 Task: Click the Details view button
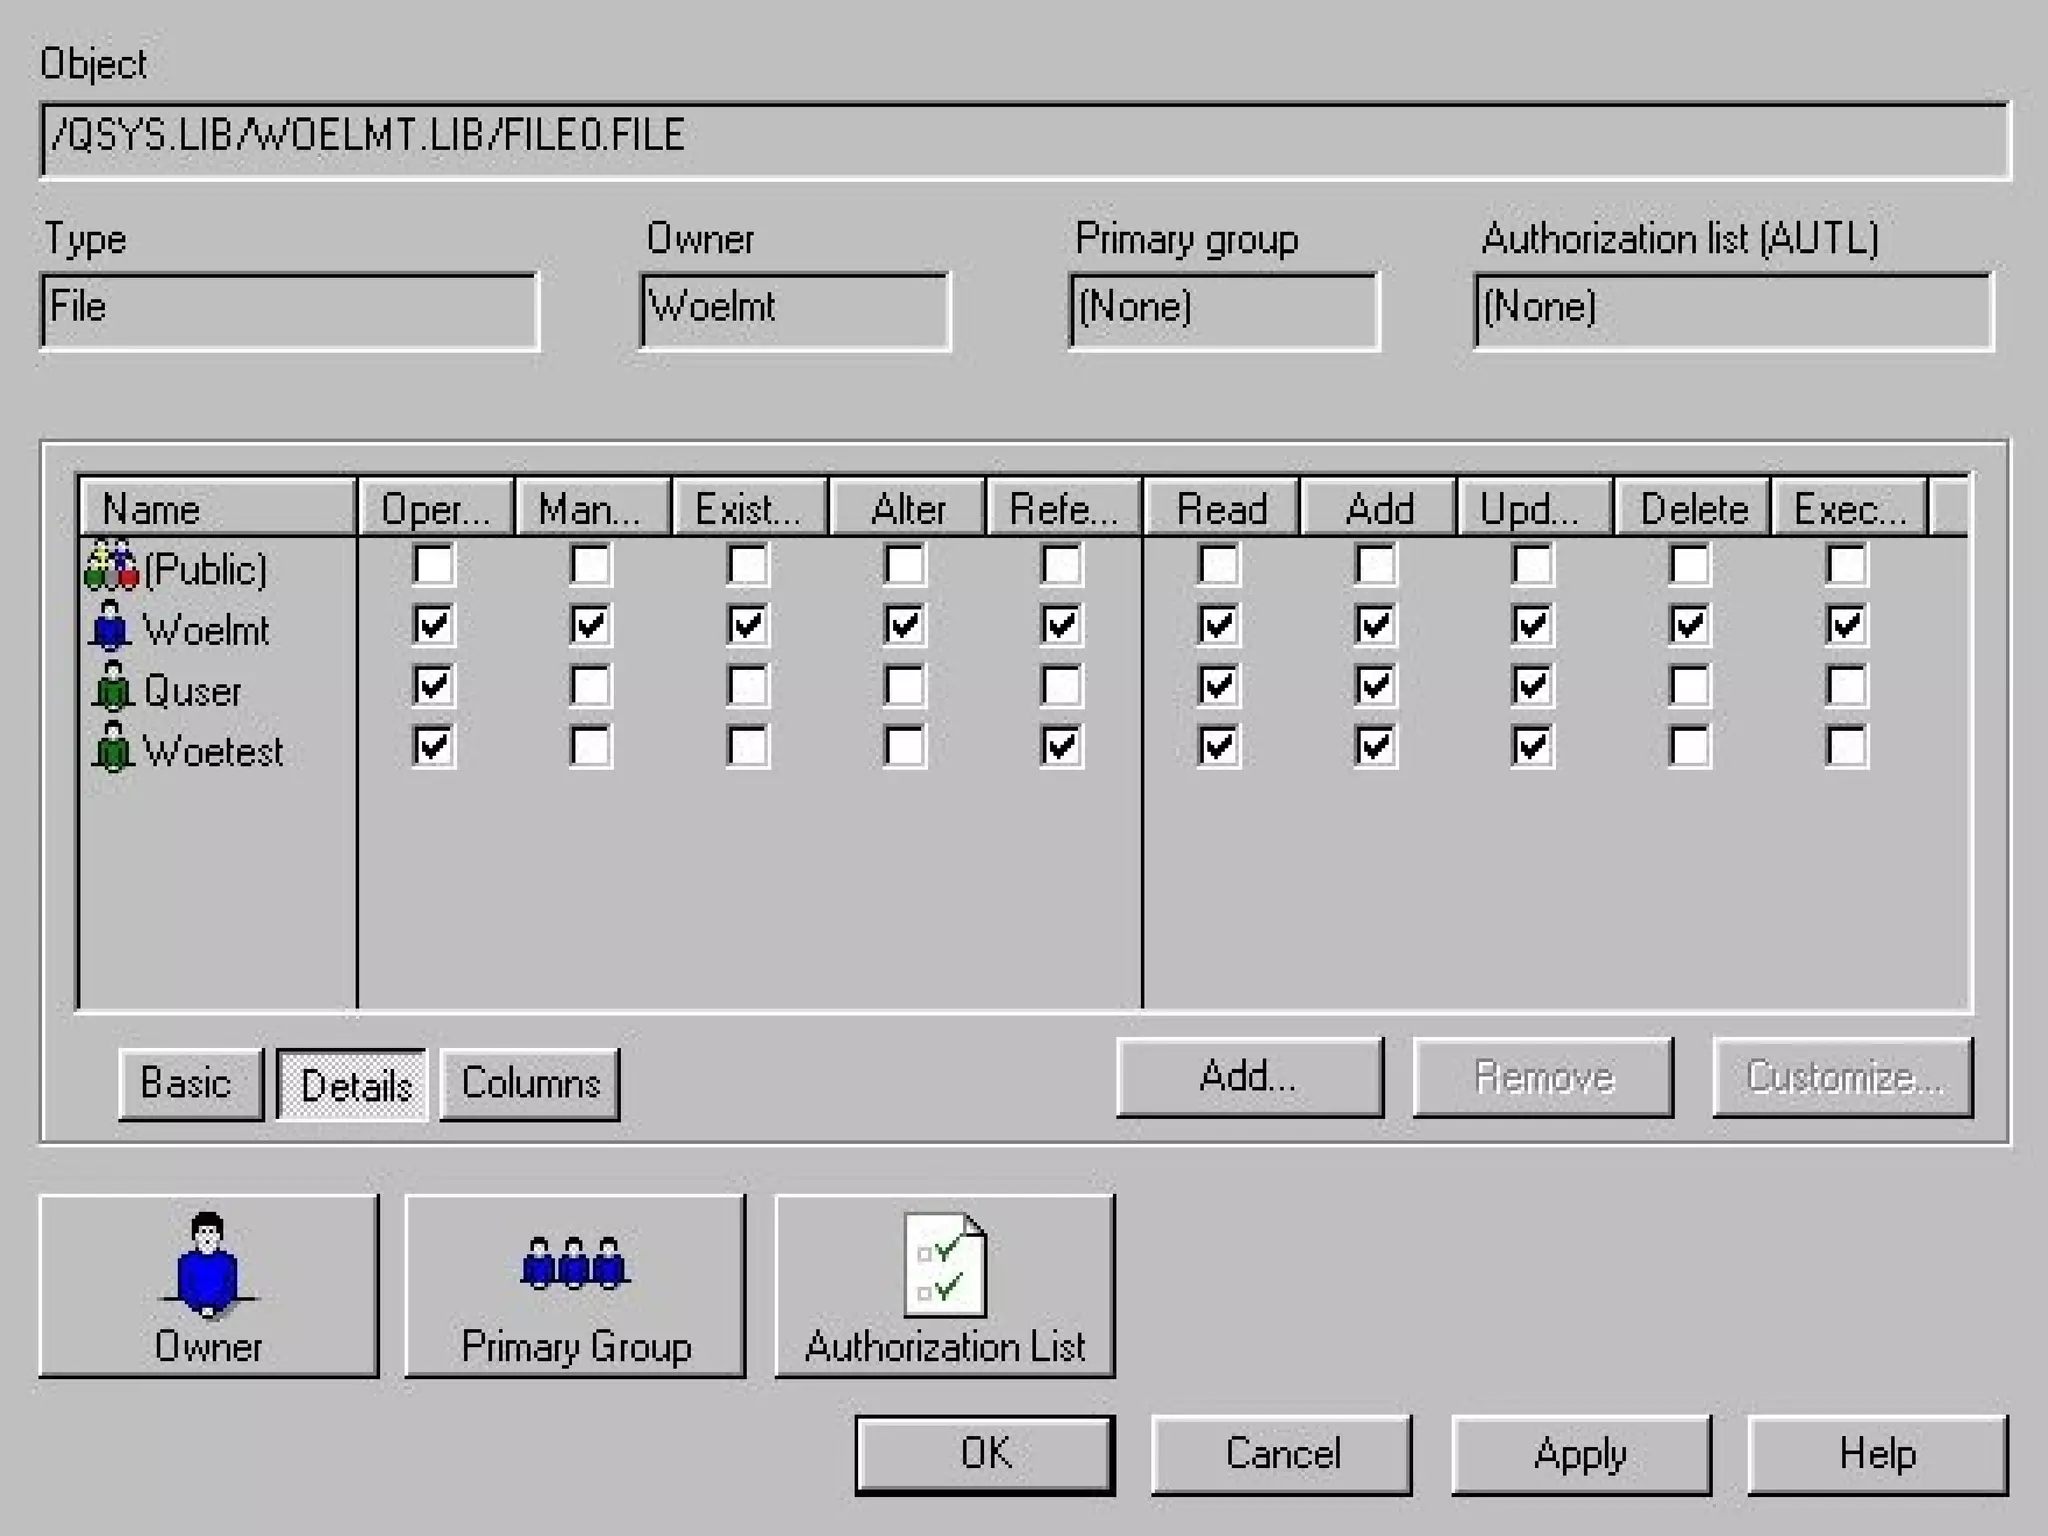click(x=354, y=1084)
